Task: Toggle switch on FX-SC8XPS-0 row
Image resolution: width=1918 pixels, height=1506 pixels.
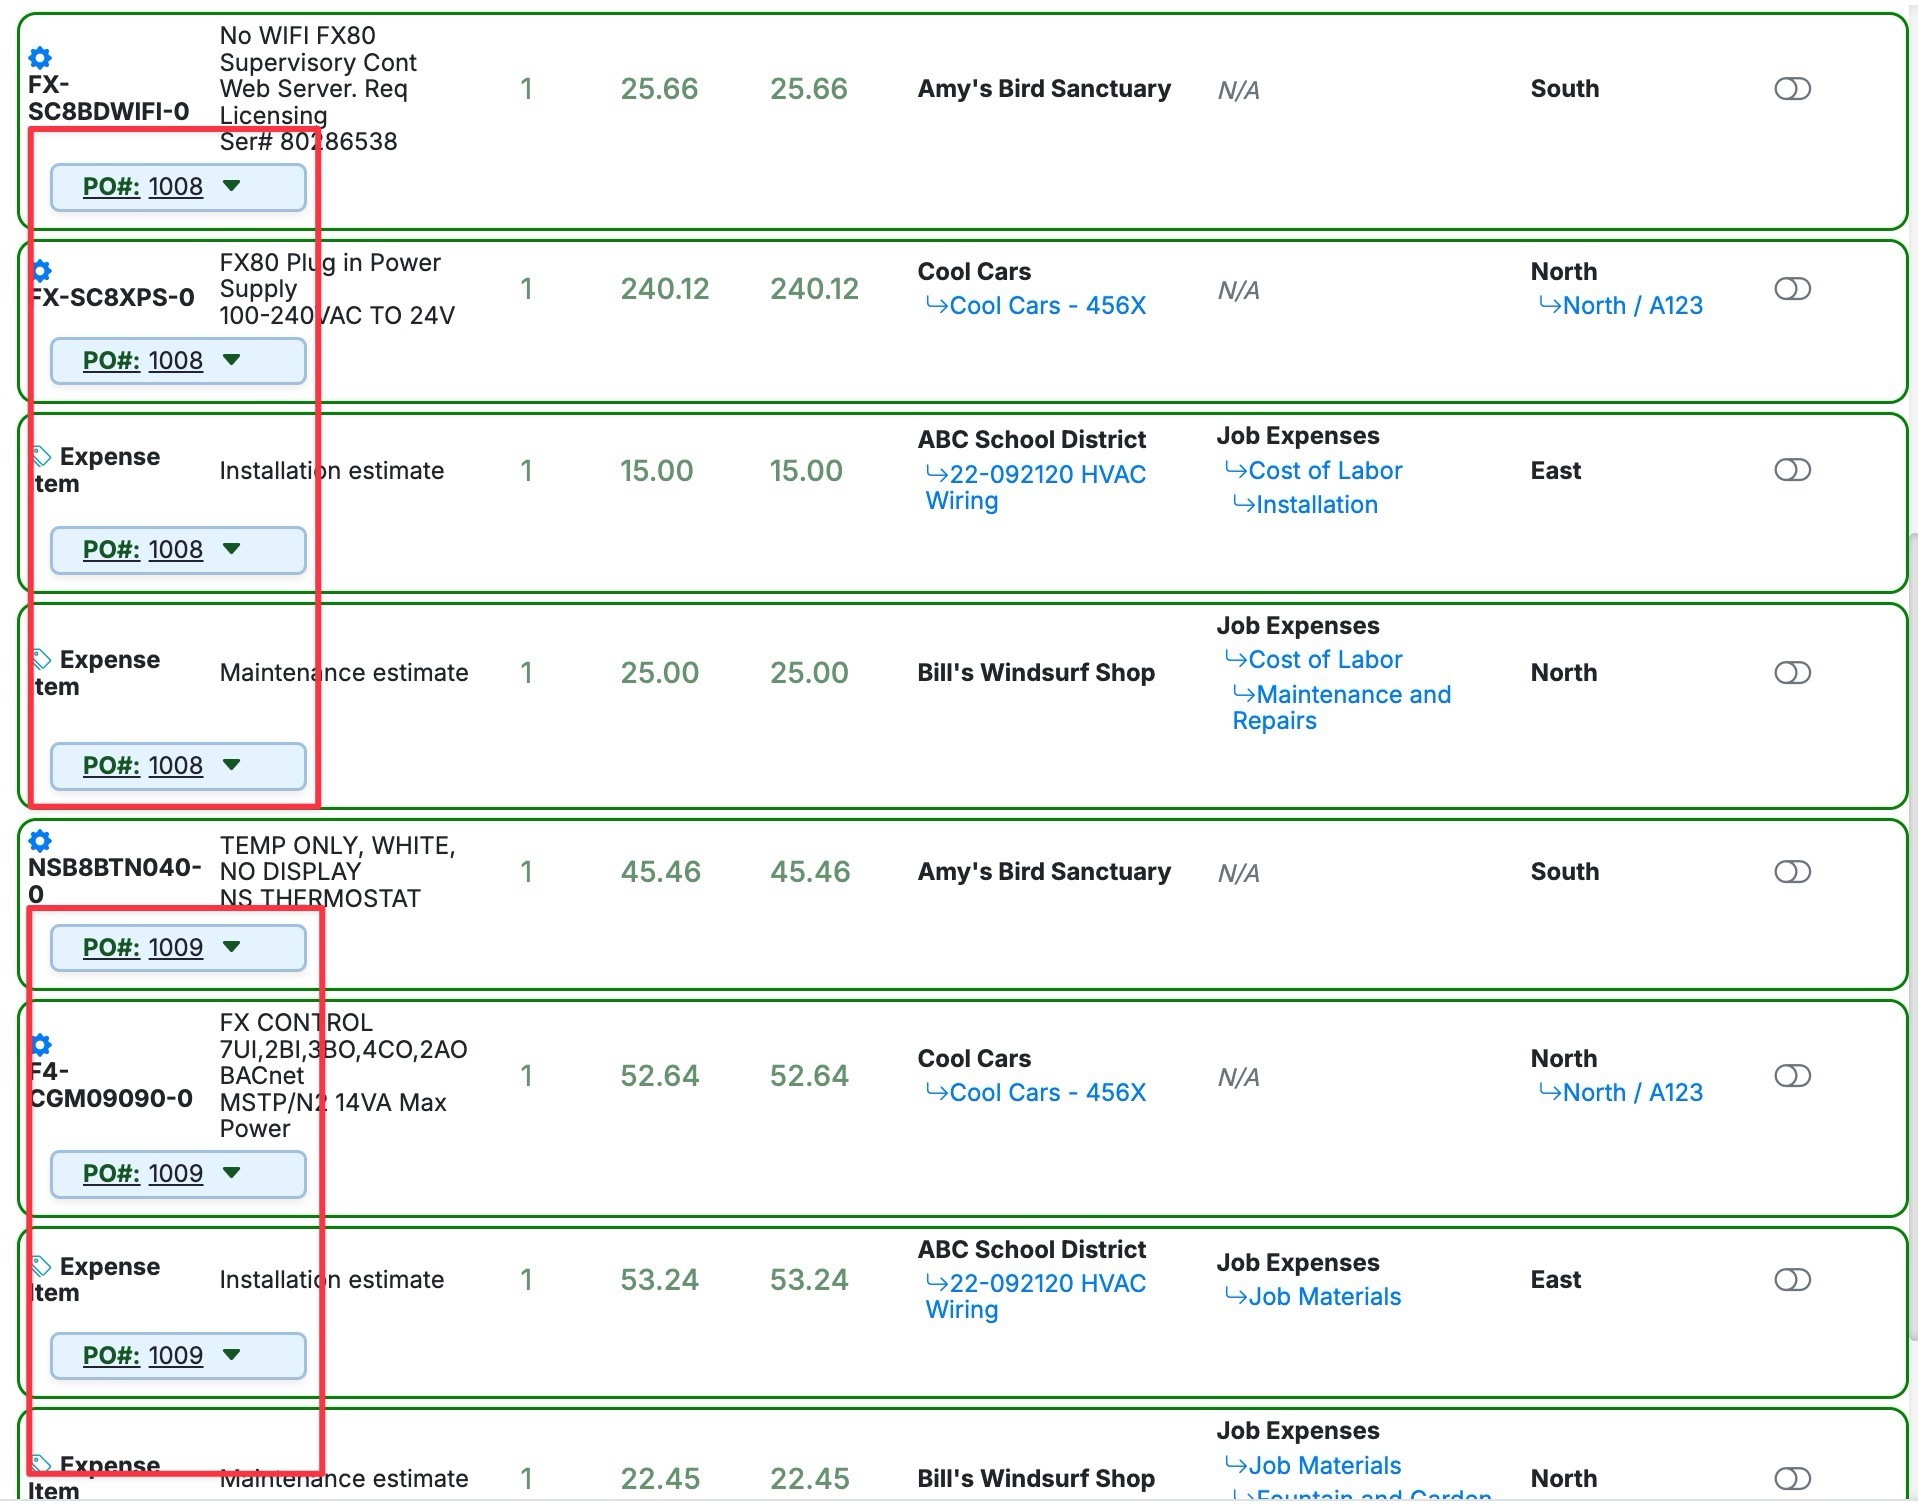Action: (1792, 289)
